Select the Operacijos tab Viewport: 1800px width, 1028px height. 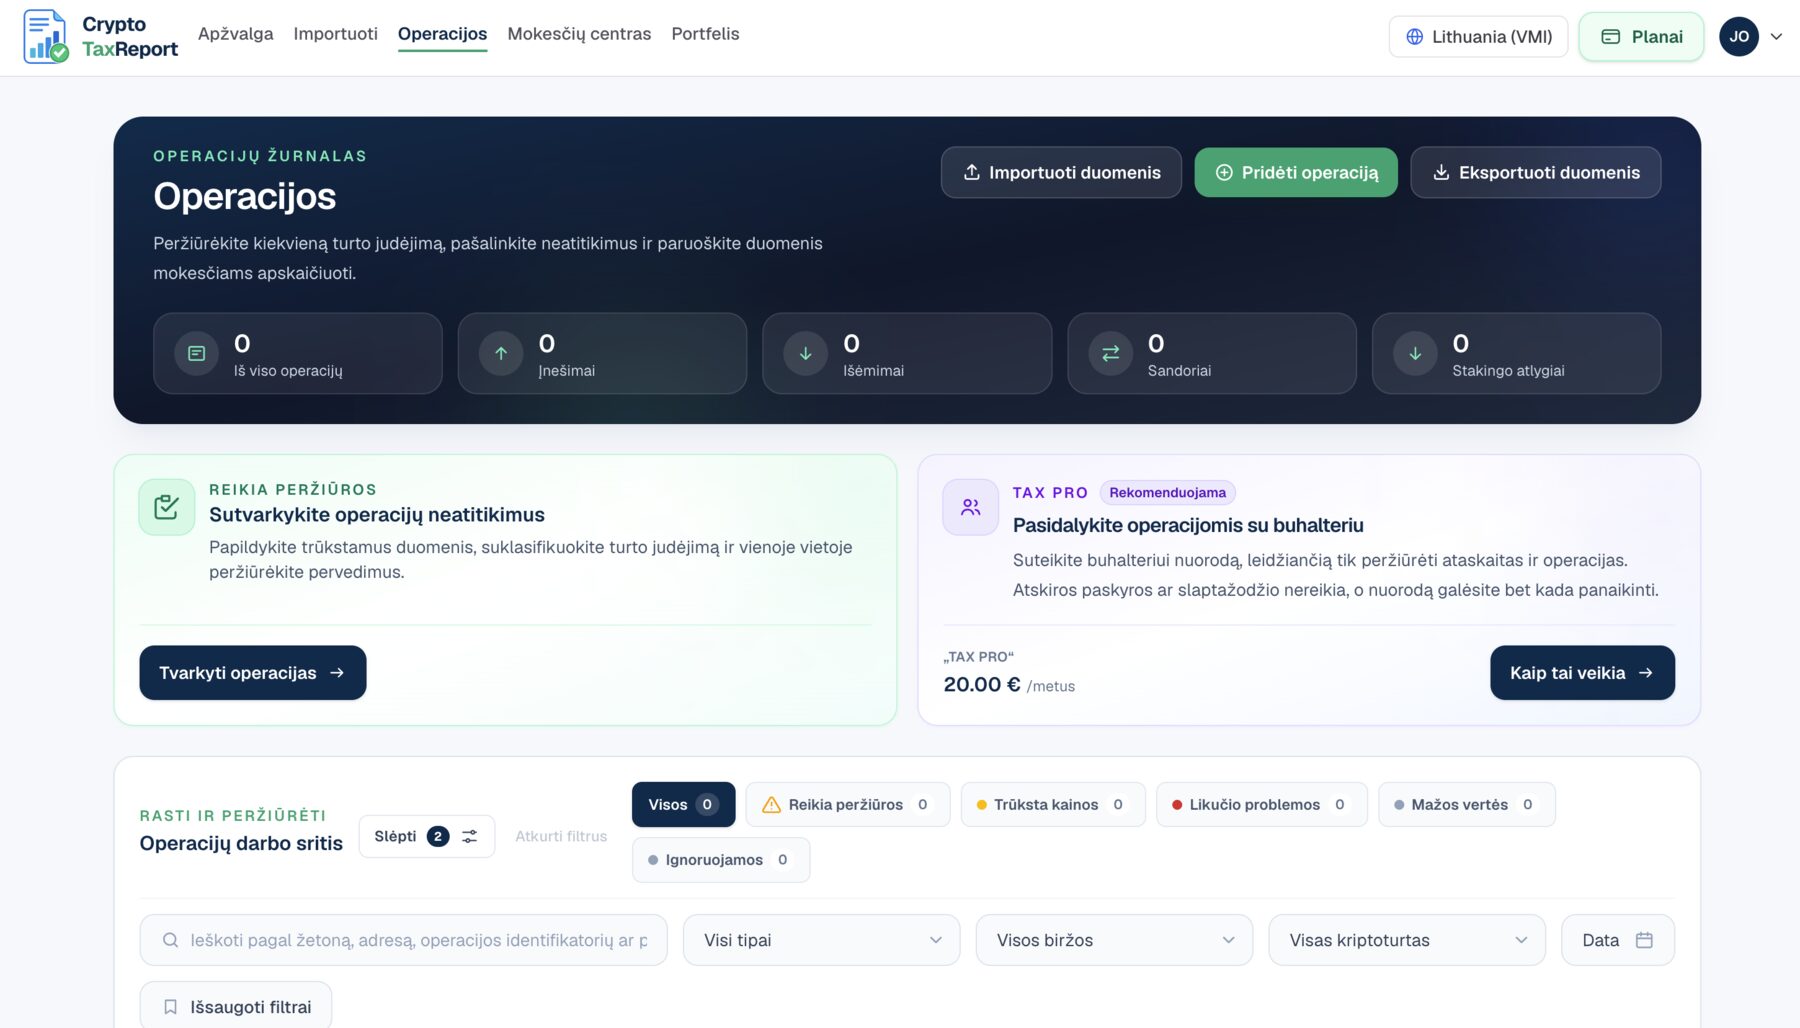442,34
